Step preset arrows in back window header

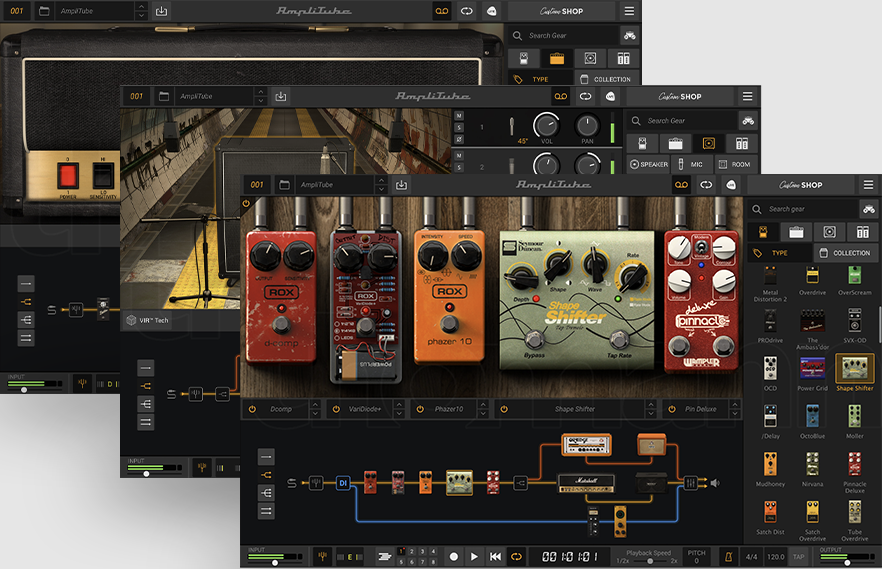142,11
